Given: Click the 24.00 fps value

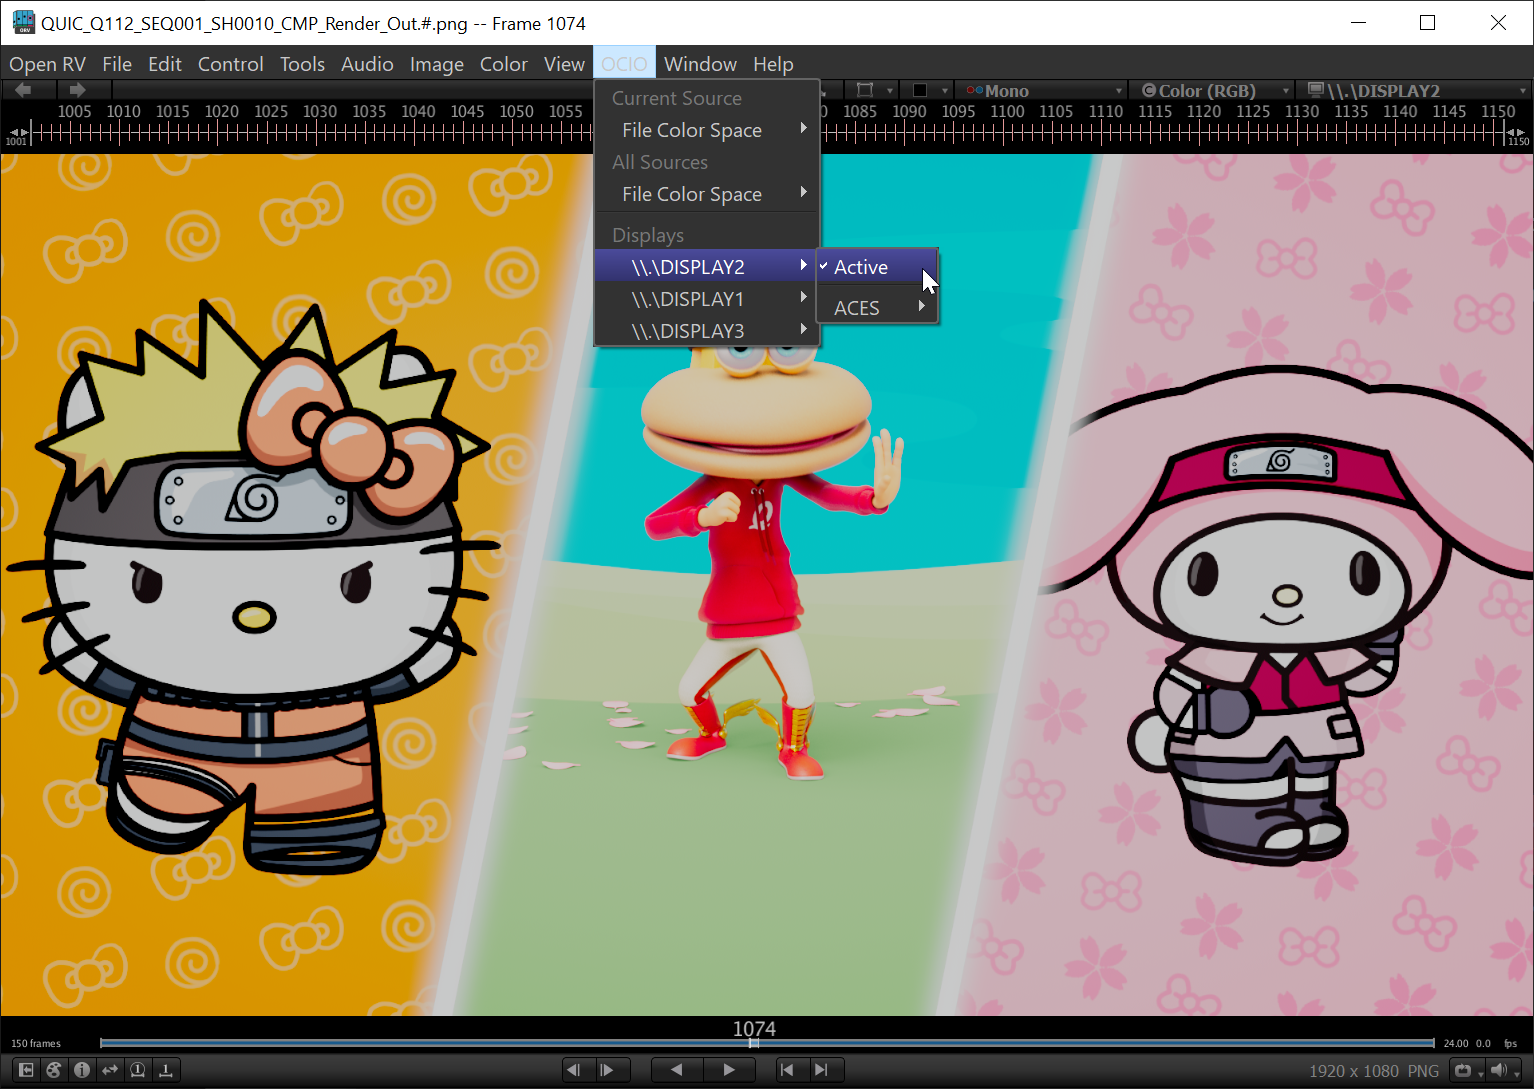Looking at the screenshot, I should tap(1456, 1043).
